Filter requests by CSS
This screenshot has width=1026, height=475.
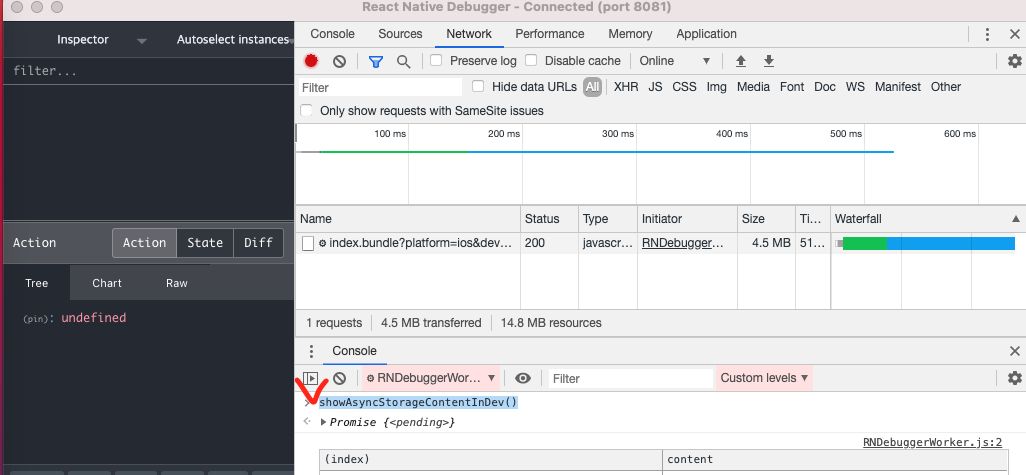[684, 87]
